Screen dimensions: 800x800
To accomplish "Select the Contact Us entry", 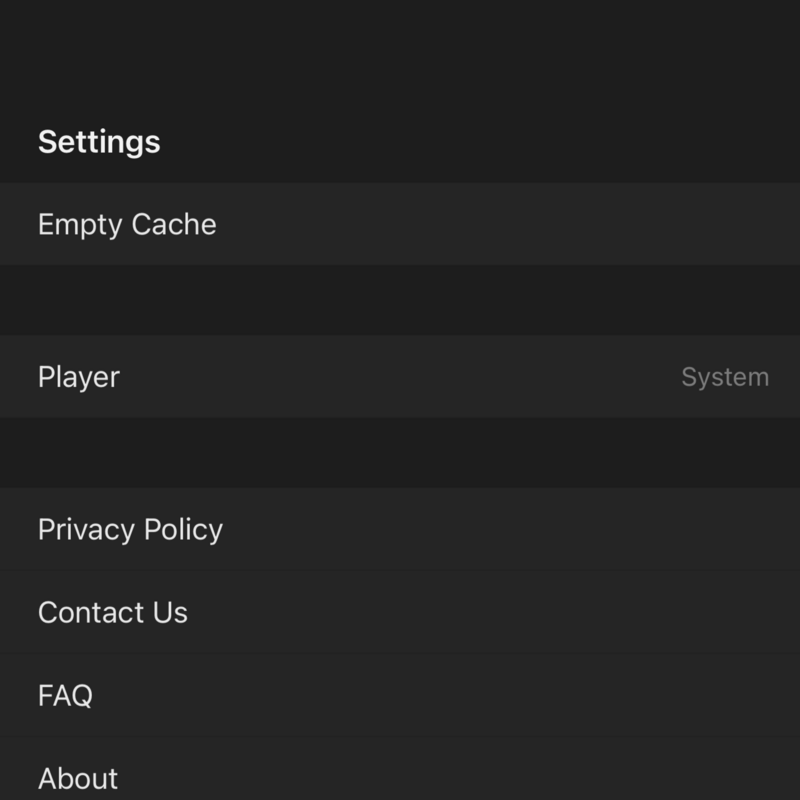I will coord(113,612).
